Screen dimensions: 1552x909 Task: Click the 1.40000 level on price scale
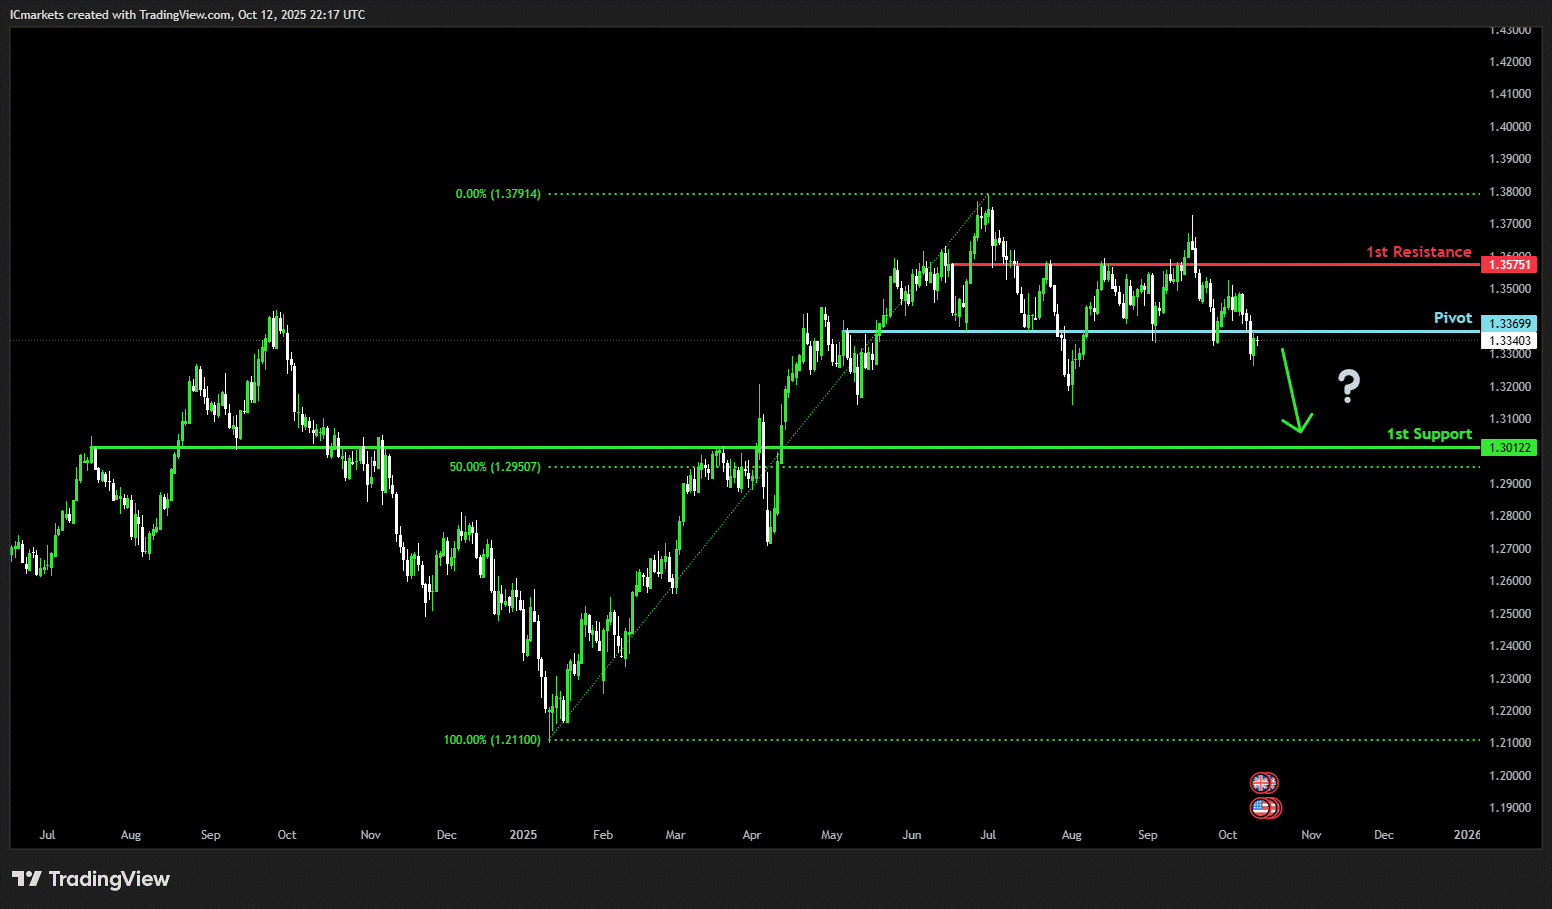click(x=1509, y=127)
